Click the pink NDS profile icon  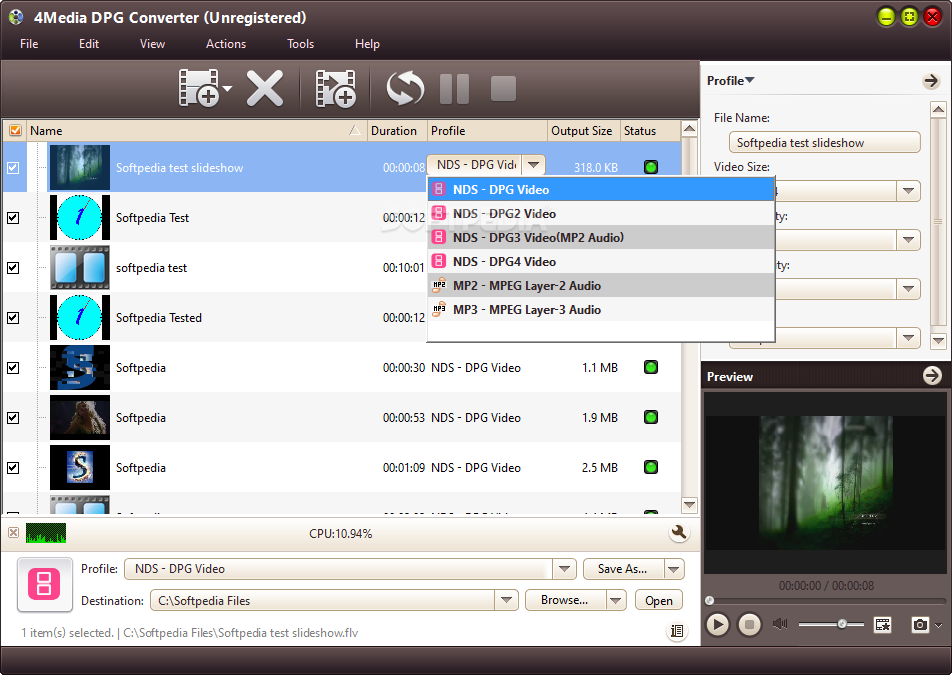pos(44,584)
